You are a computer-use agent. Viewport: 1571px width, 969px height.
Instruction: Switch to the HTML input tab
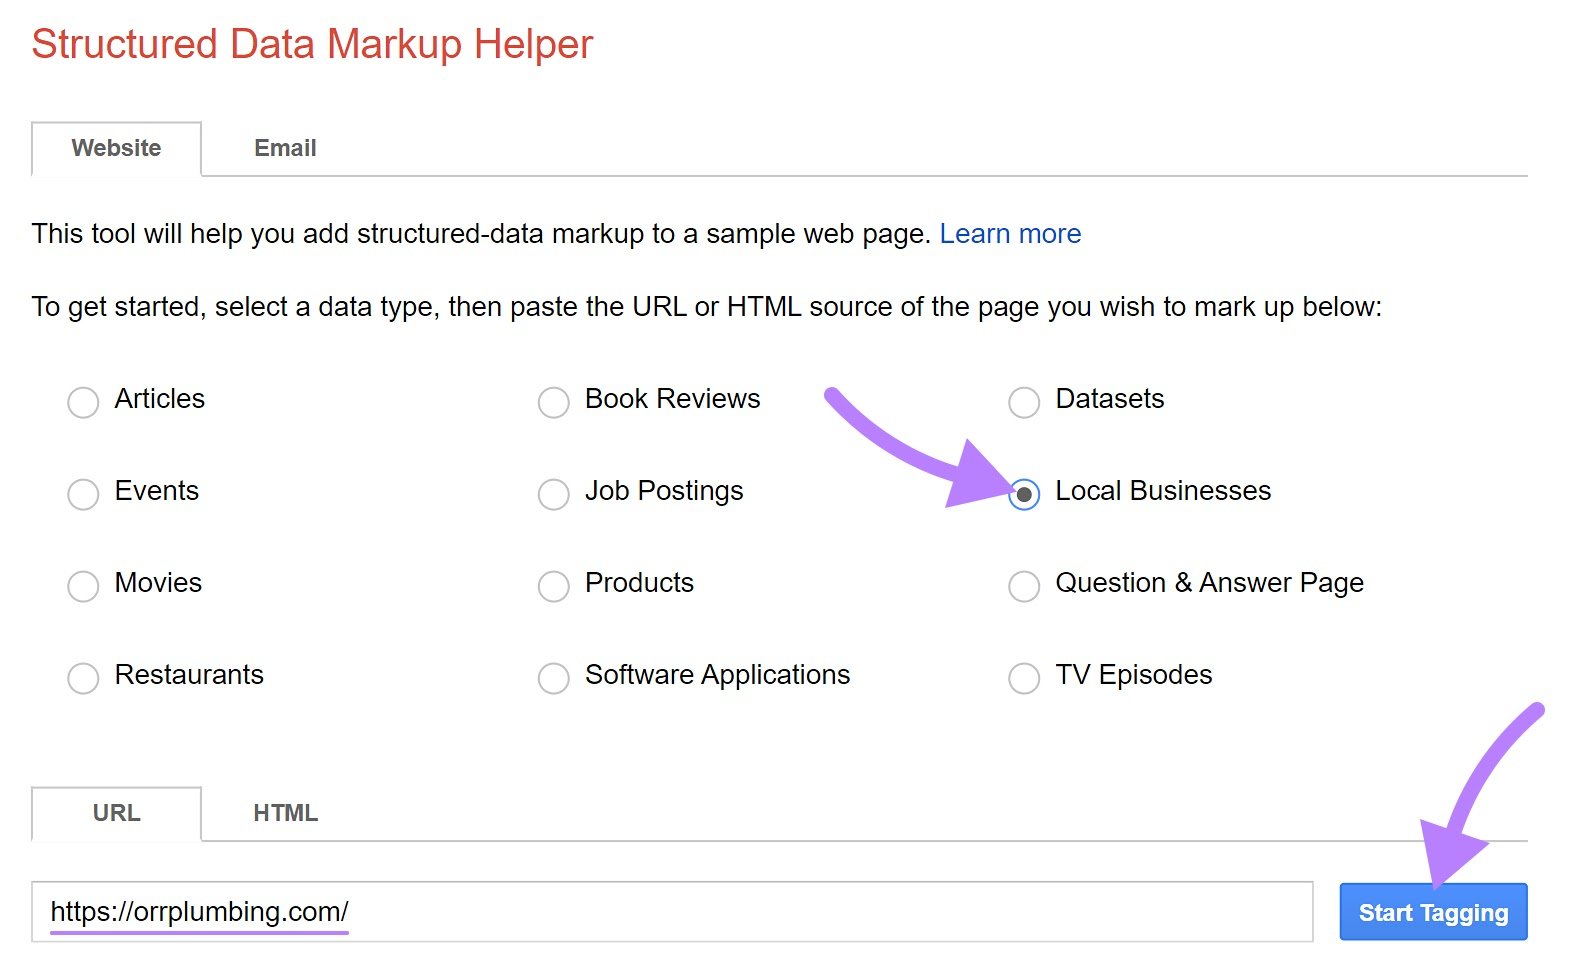click(286, 813)
